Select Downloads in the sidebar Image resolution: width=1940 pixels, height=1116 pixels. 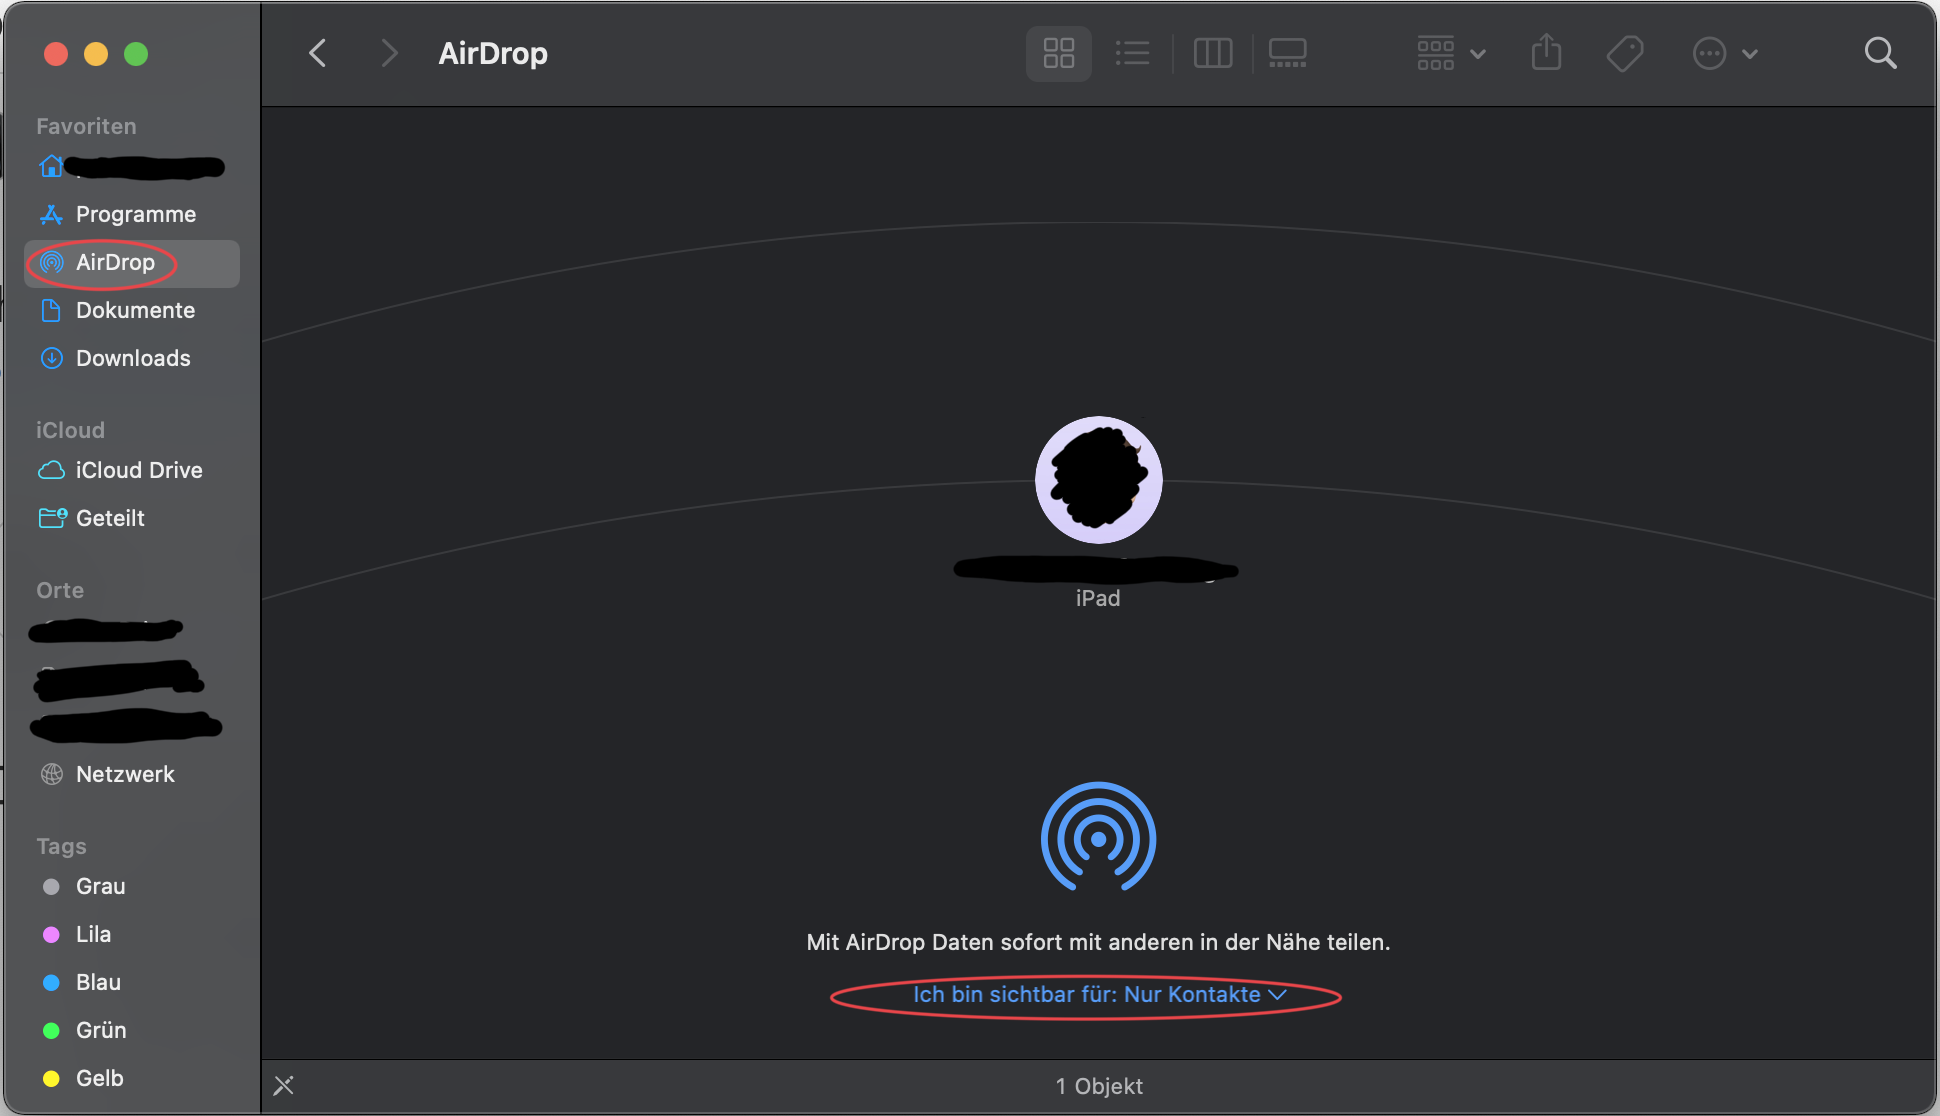132,358
